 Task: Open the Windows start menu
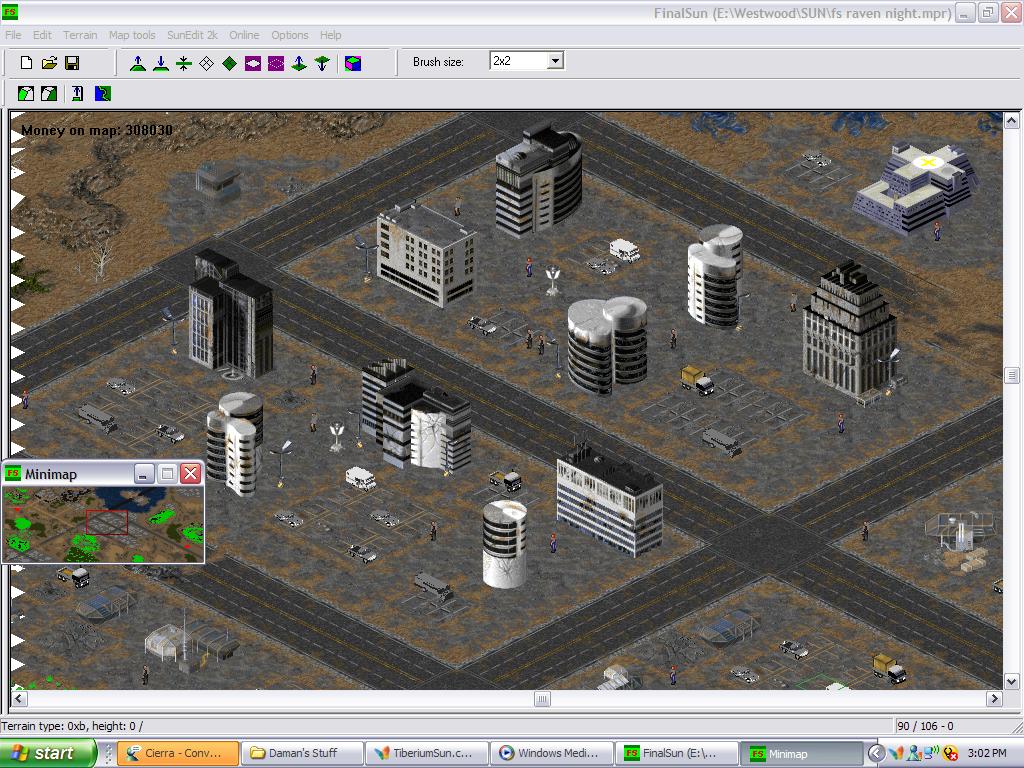48,753
